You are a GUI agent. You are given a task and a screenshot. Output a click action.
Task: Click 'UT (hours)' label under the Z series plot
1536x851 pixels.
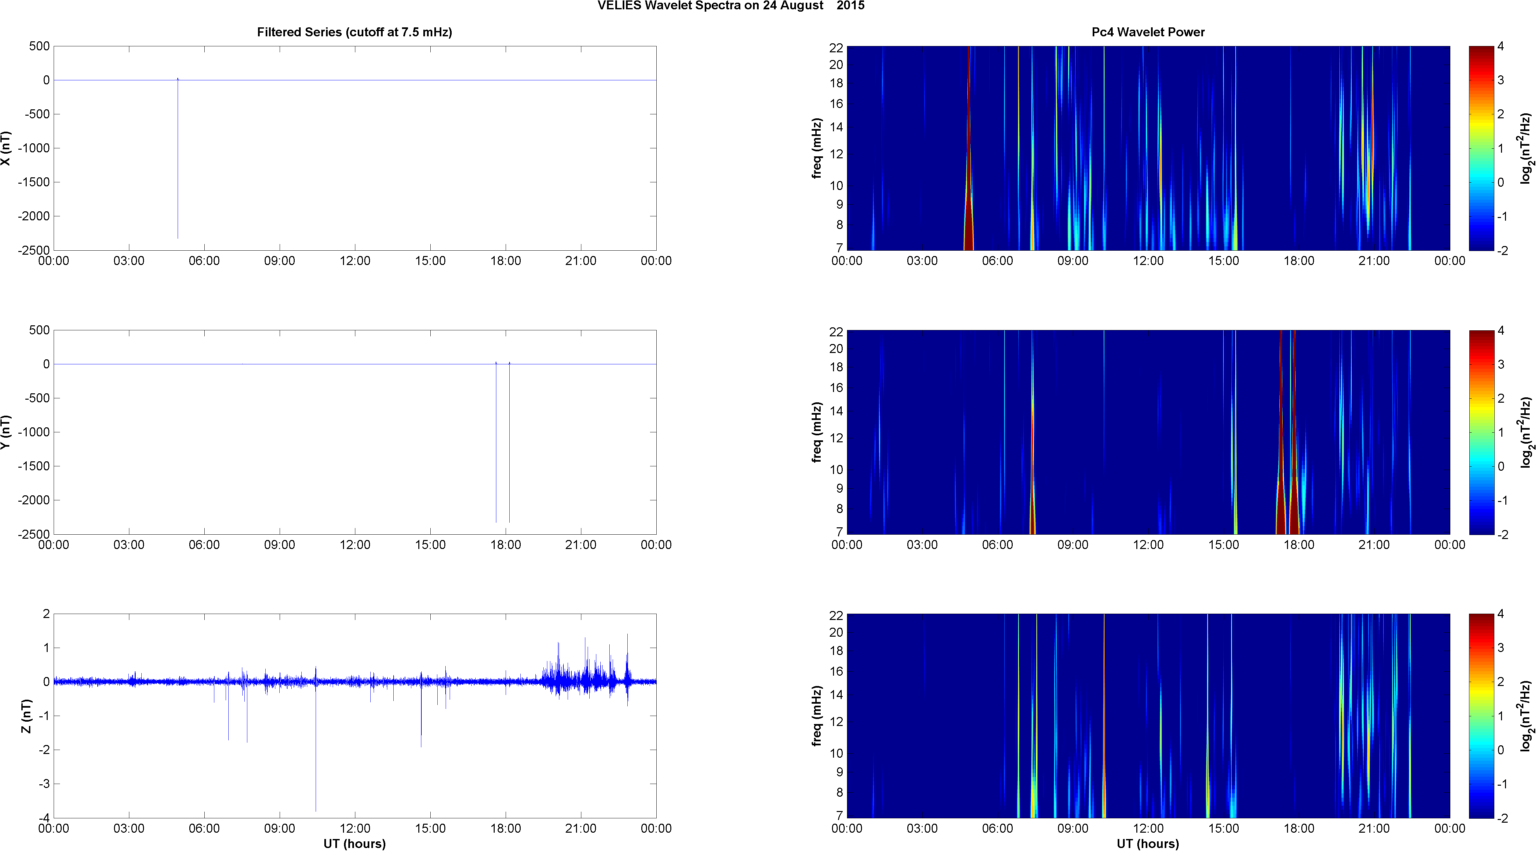coord(354,843)
